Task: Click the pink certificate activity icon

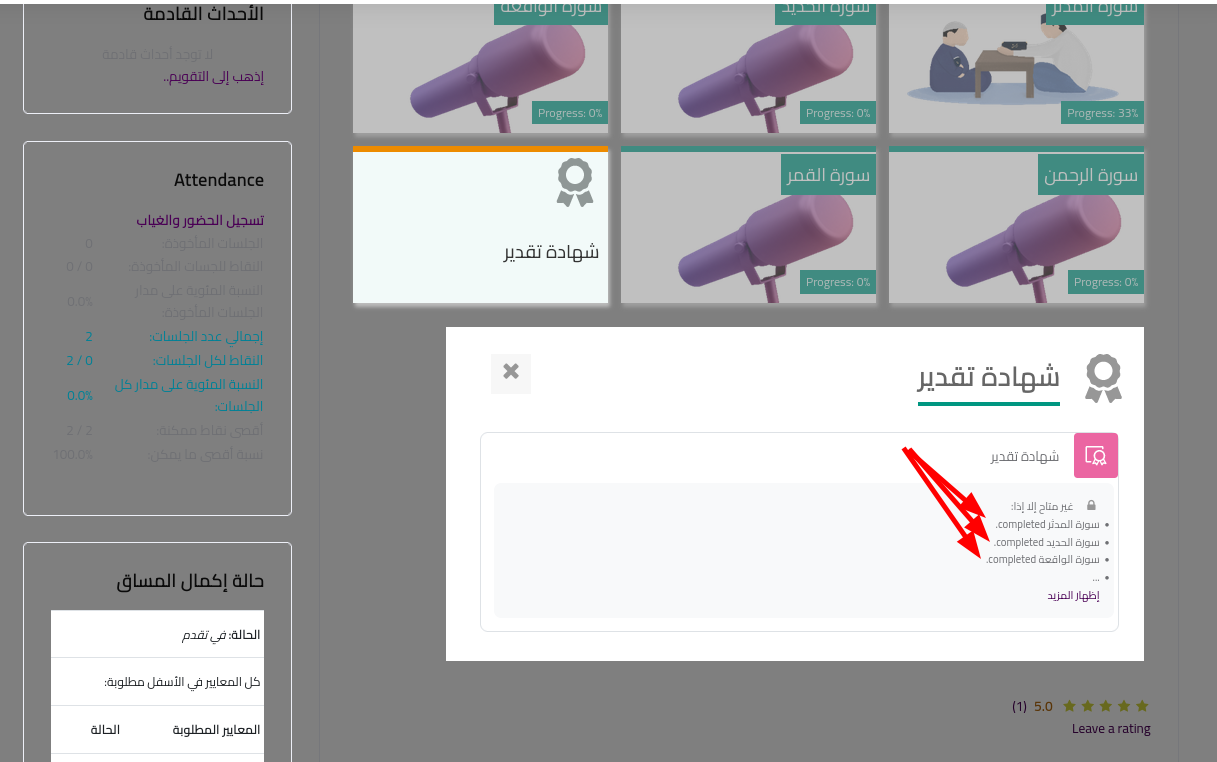Action: (1095, 456)
